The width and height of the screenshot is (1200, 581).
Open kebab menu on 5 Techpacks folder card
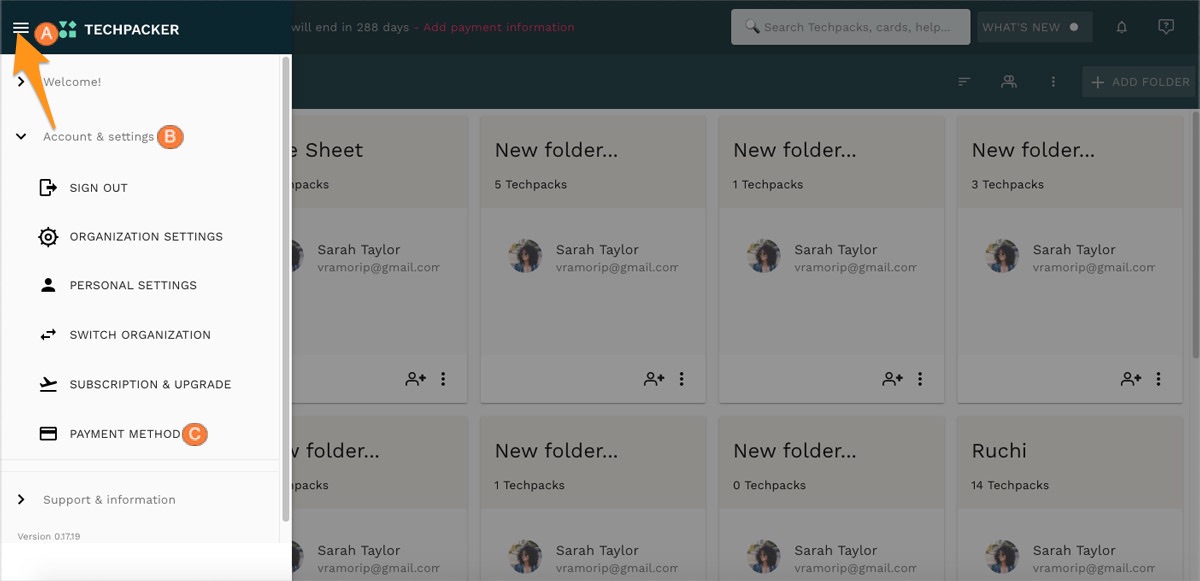tap(681, 379)
